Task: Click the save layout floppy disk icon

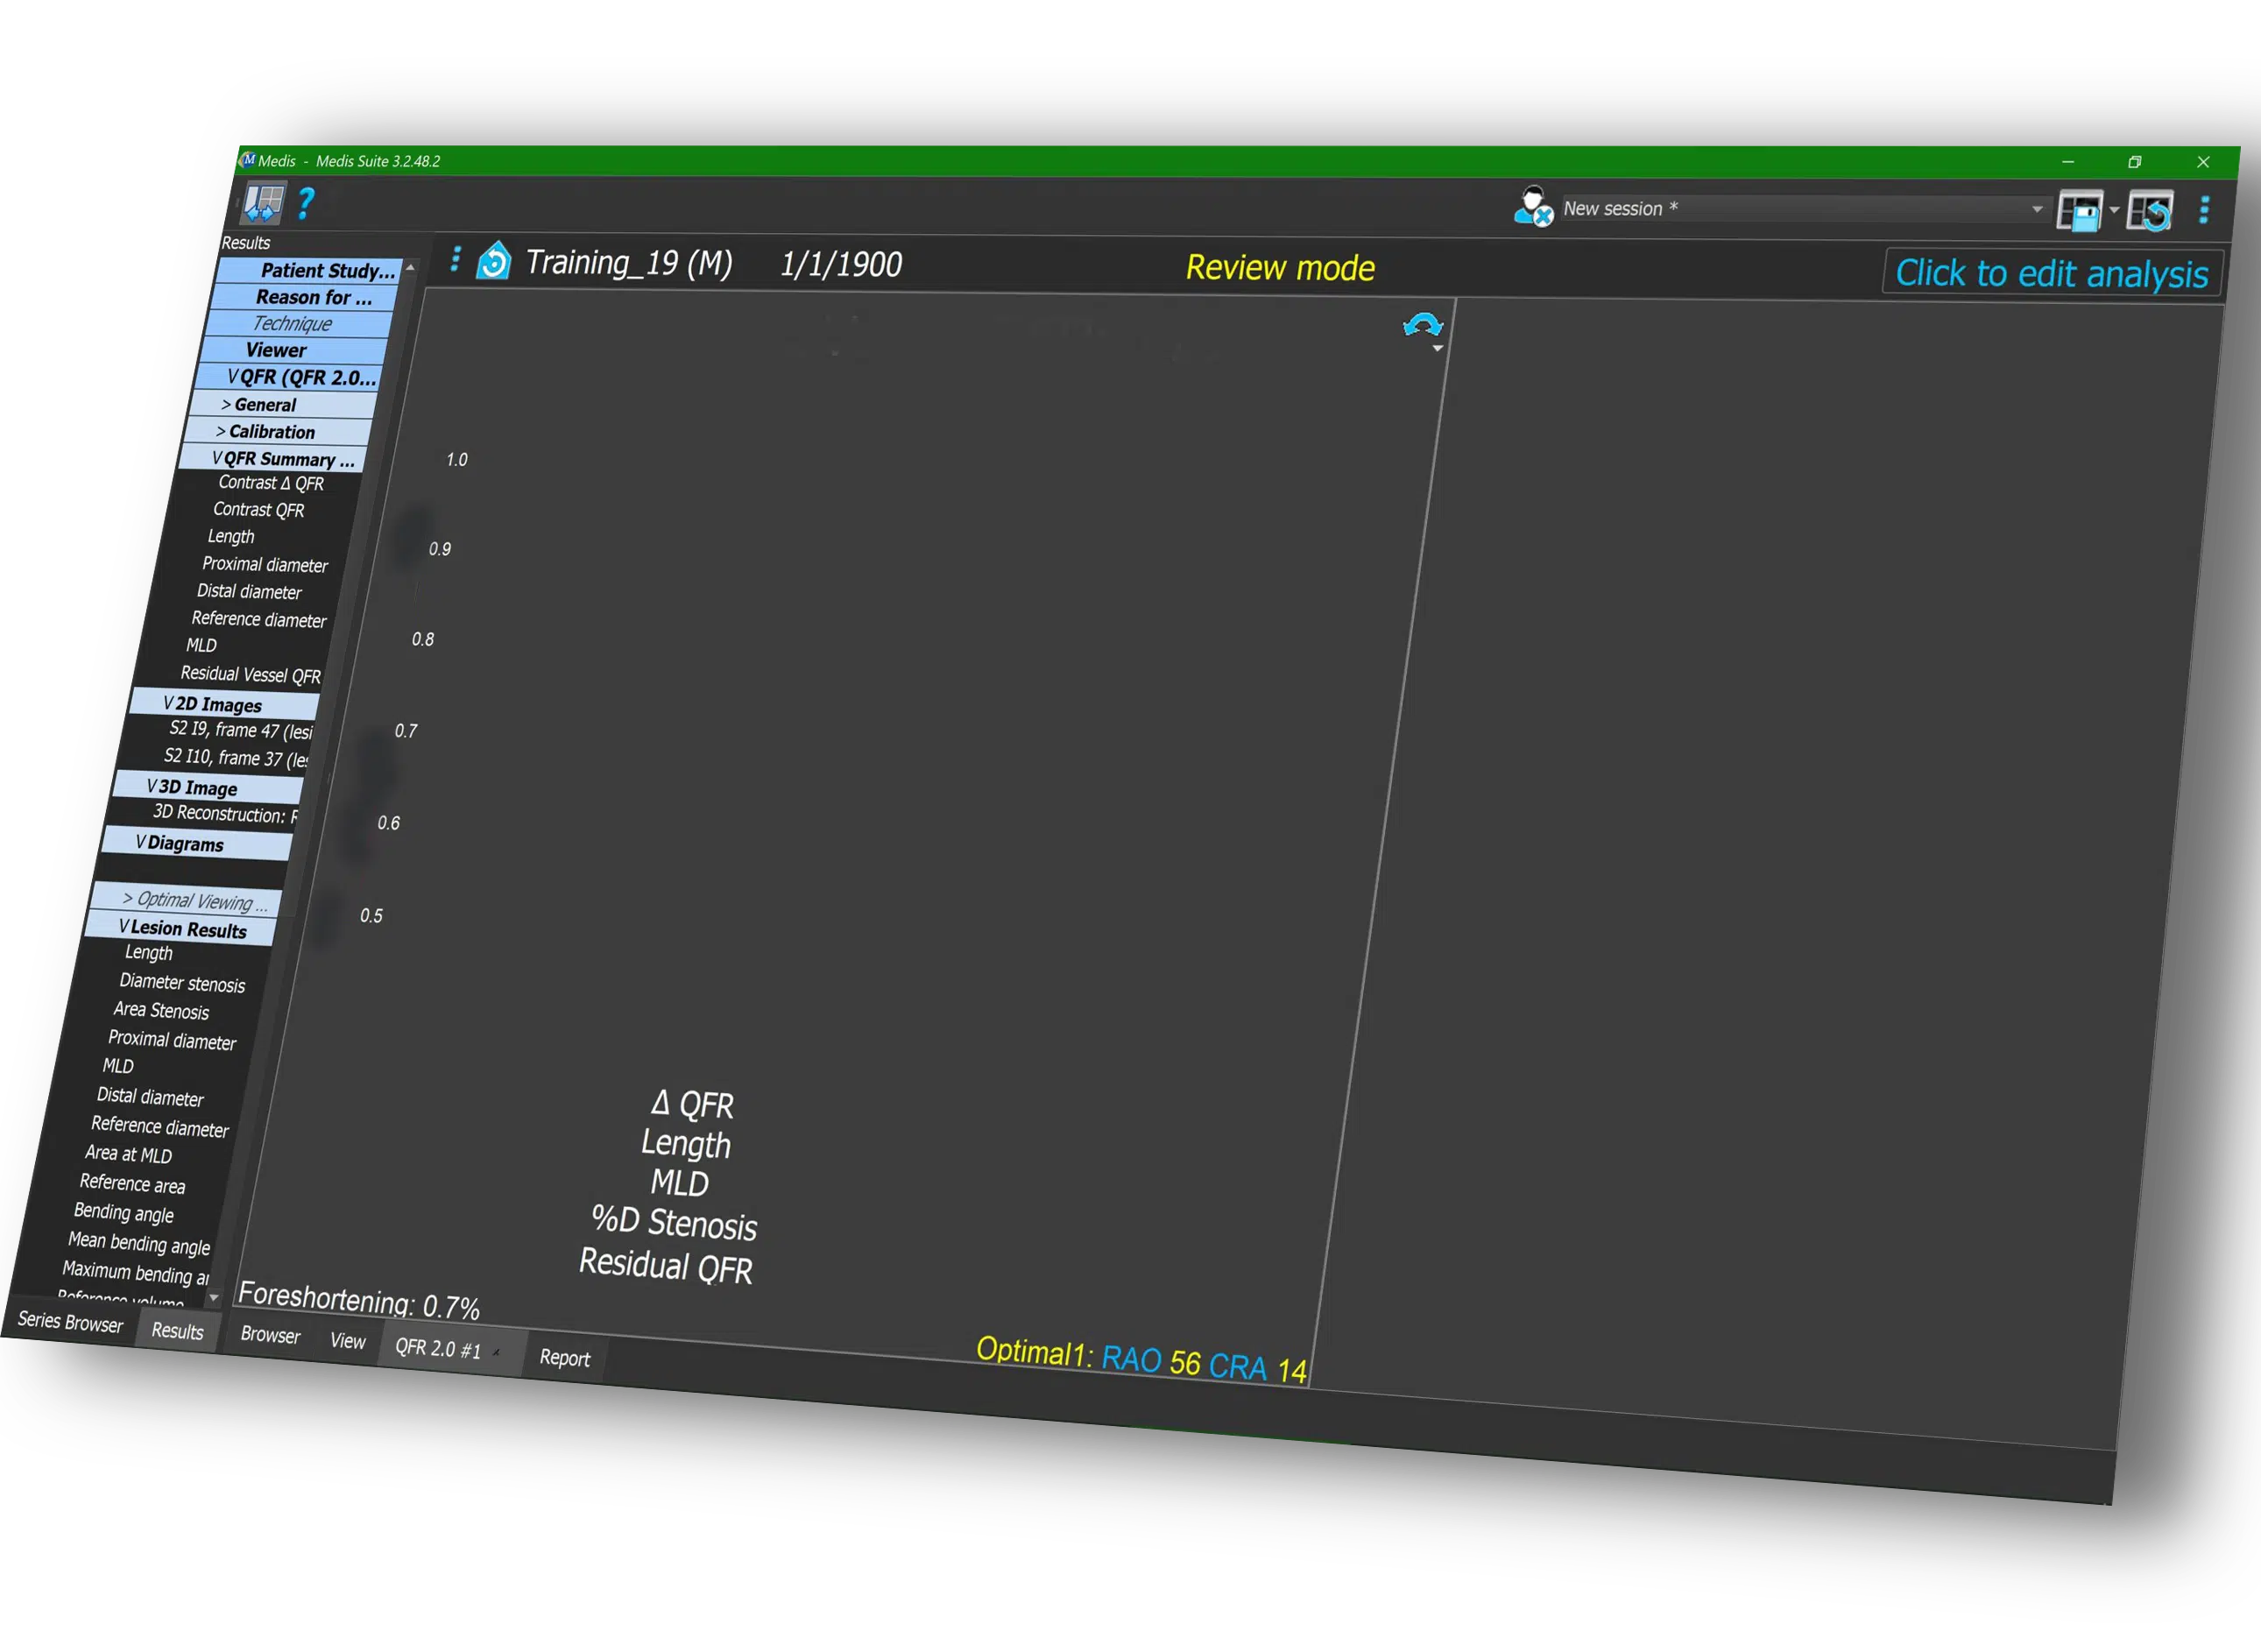Action: (x=2080, y=211)
